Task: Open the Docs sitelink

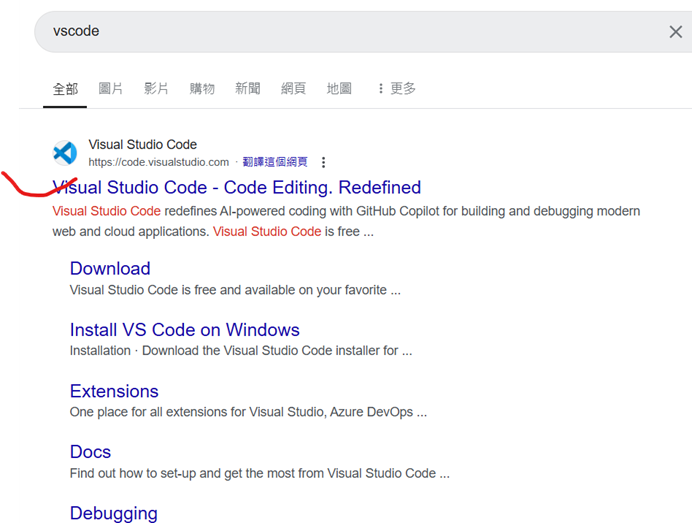Action: (x=90, y=452)
